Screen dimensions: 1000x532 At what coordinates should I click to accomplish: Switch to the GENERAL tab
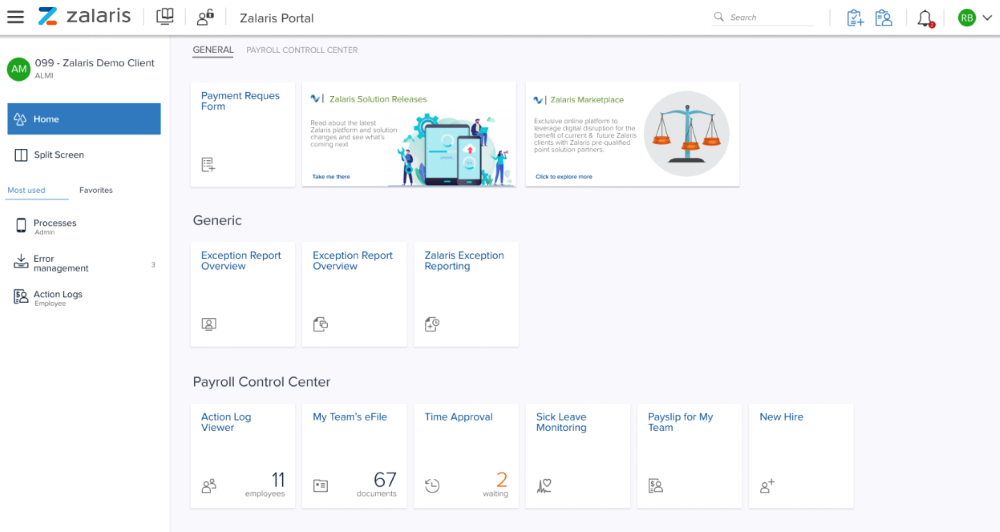click(x=213, y=50)
